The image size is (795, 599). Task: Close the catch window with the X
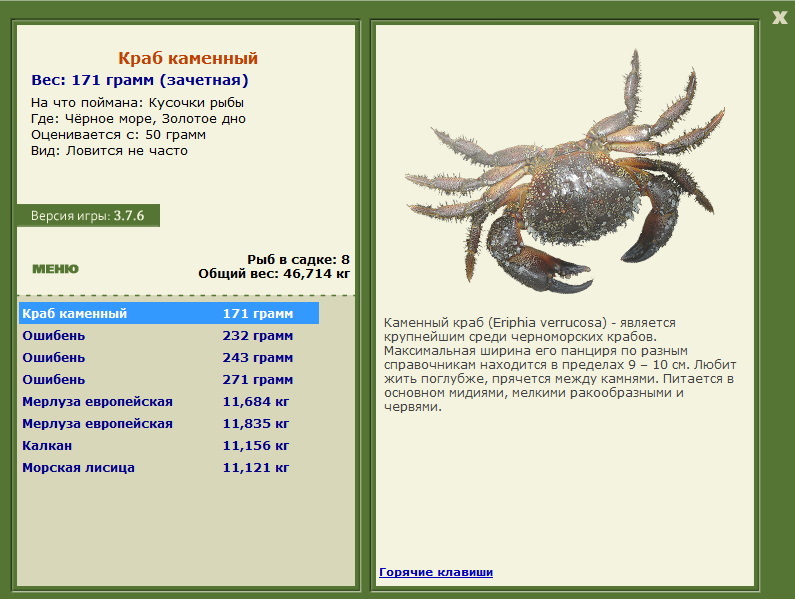pos(780,18)
